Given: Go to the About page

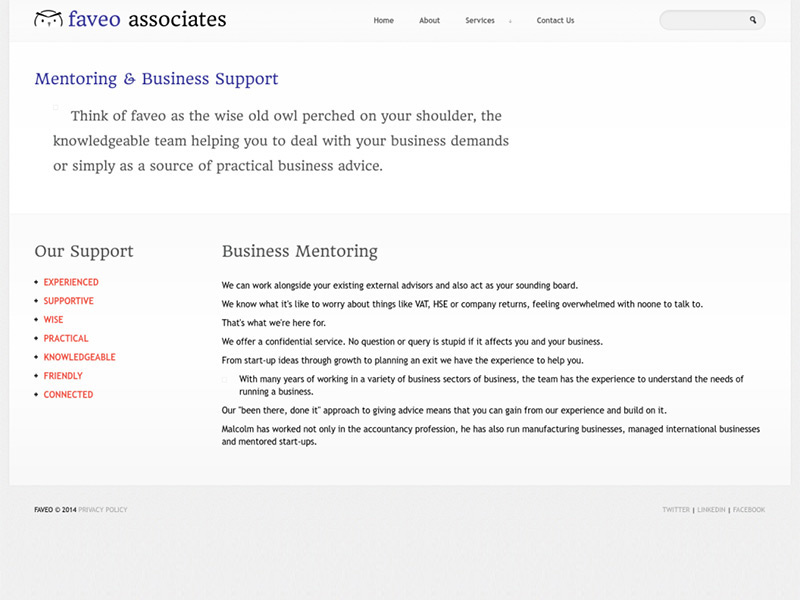Looking at the screenshot, I should 429,20.
